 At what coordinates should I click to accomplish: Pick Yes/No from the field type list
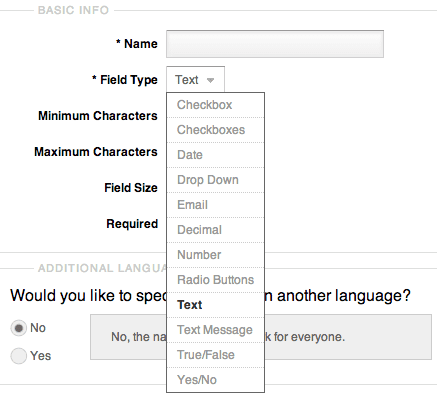(215, 380)
